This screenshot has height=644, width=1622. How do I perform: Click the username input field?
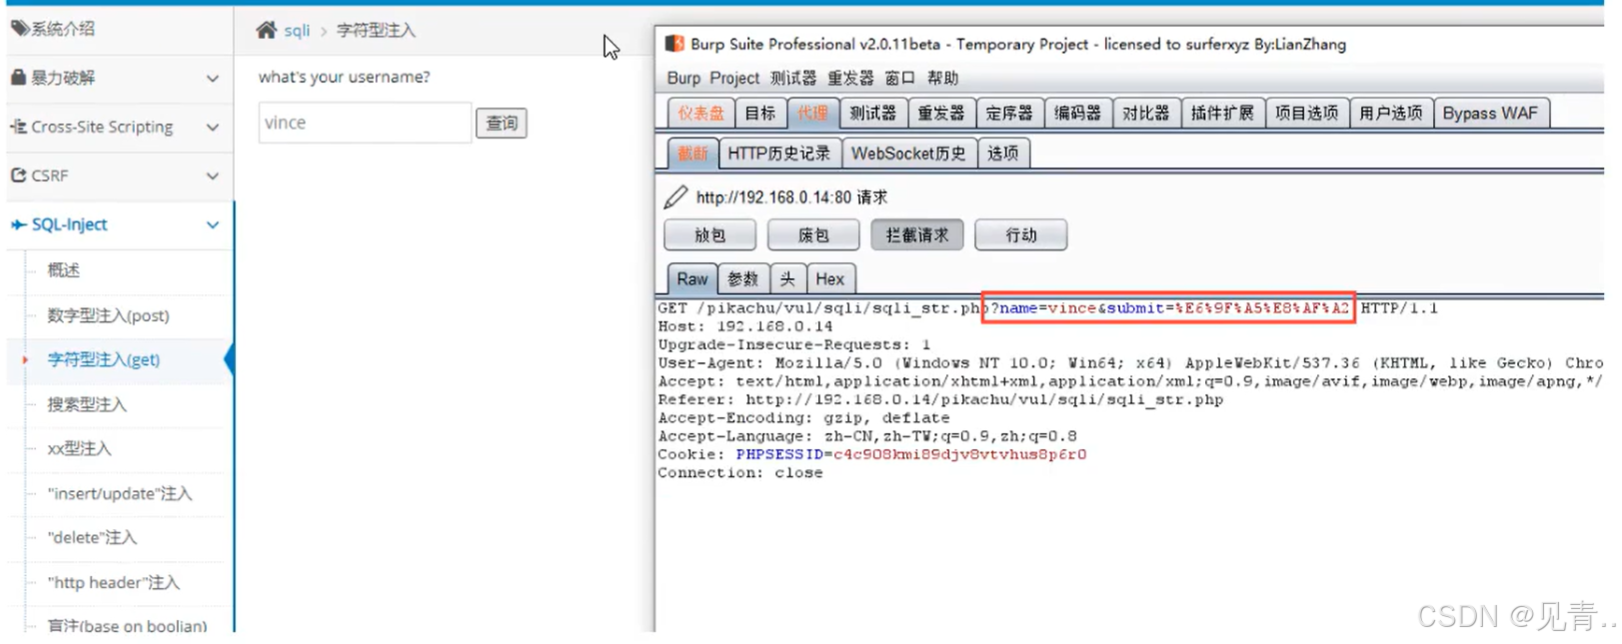coord(365,123)
